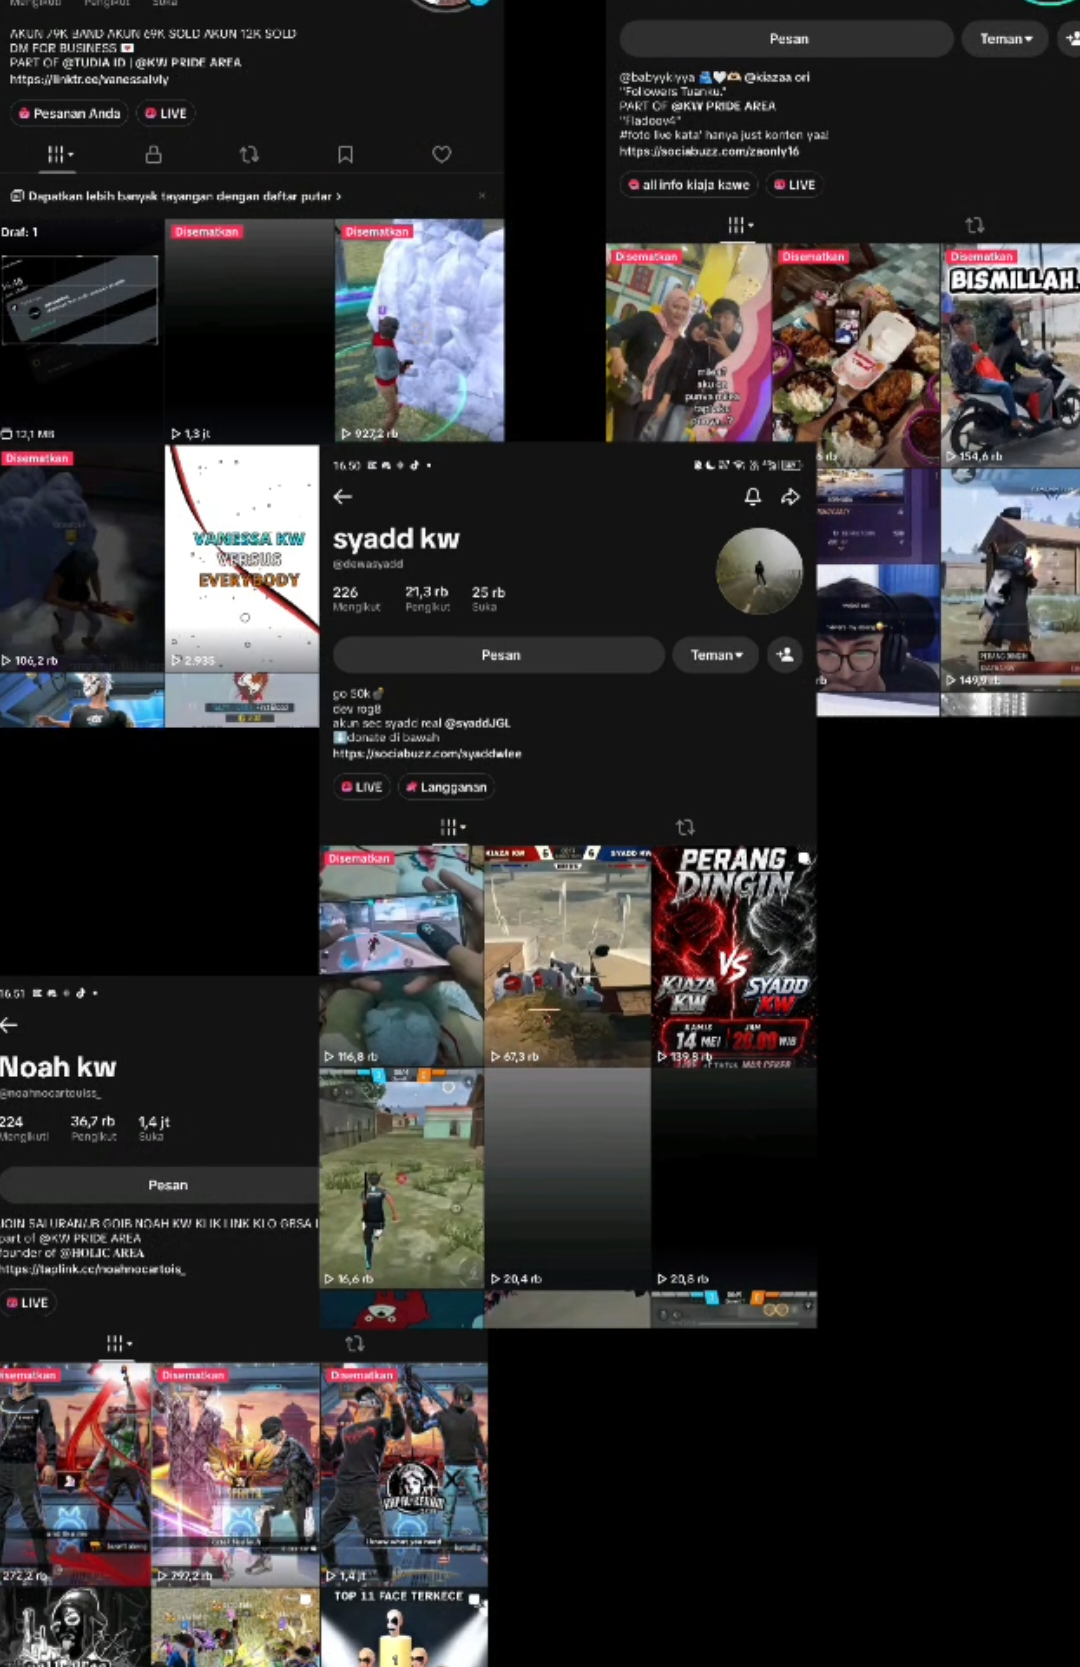Open the video grid filter on the kiazaa profile
The width and height of the screenshot is (1080, 1667).
(741, 225)
